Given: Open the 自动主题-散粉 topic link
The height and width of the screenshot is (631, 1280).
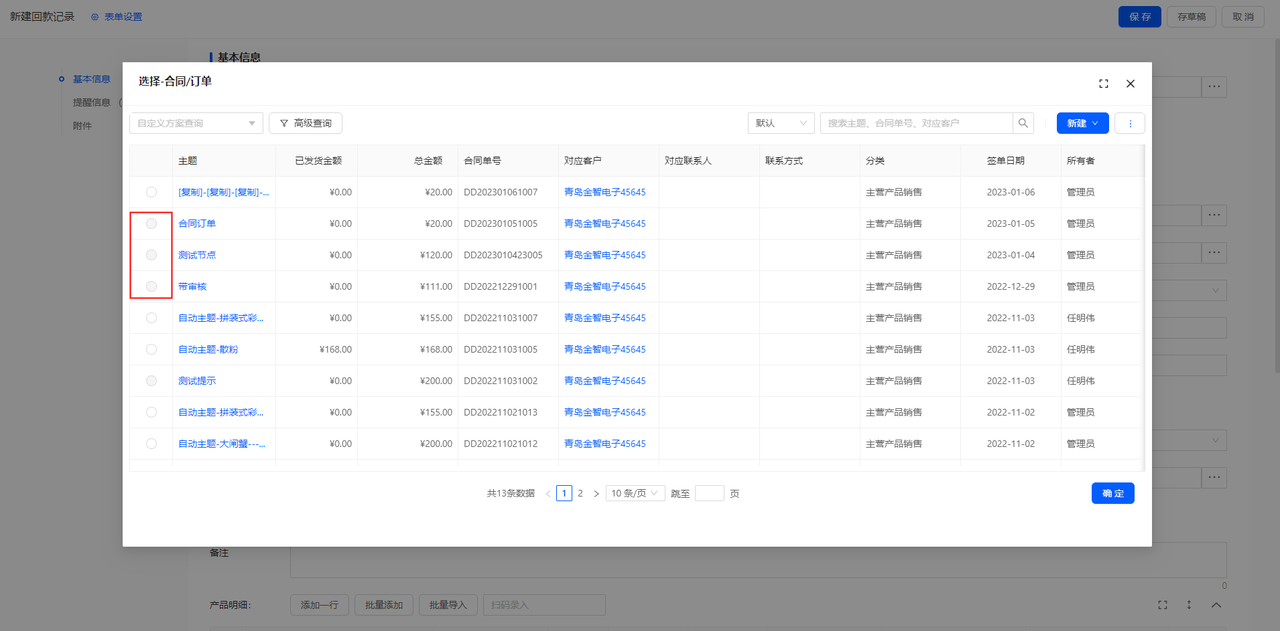Looking at the screenshot, I should pyautogui.click(x=208, y=349).
